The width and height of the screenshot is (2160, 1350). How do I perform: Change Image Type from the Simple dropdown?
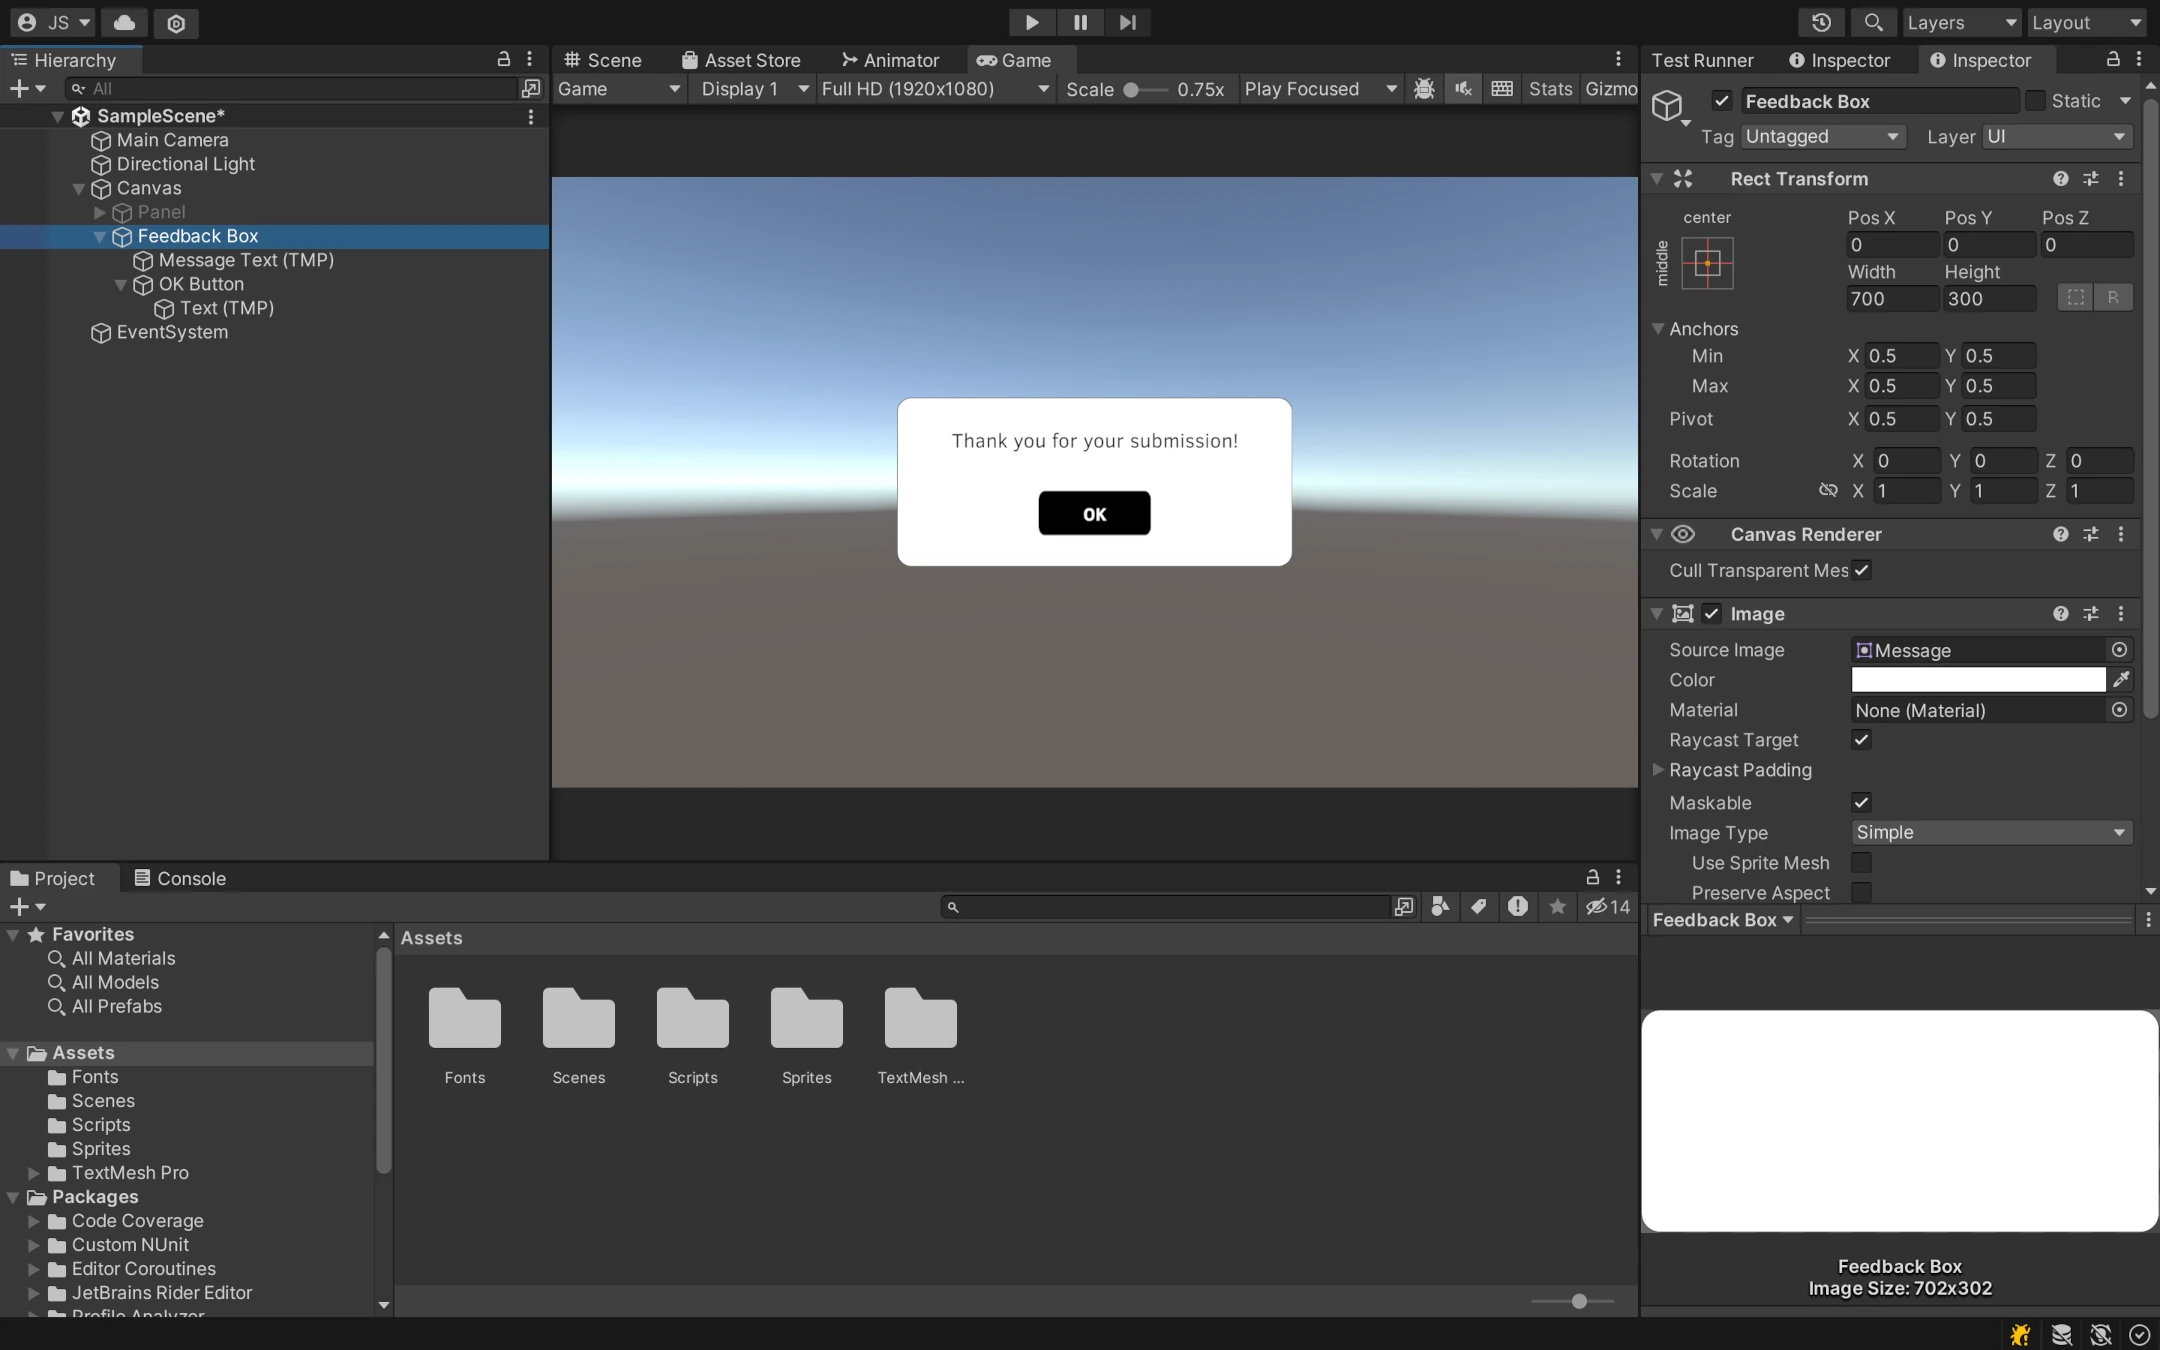pos(1991,832)
